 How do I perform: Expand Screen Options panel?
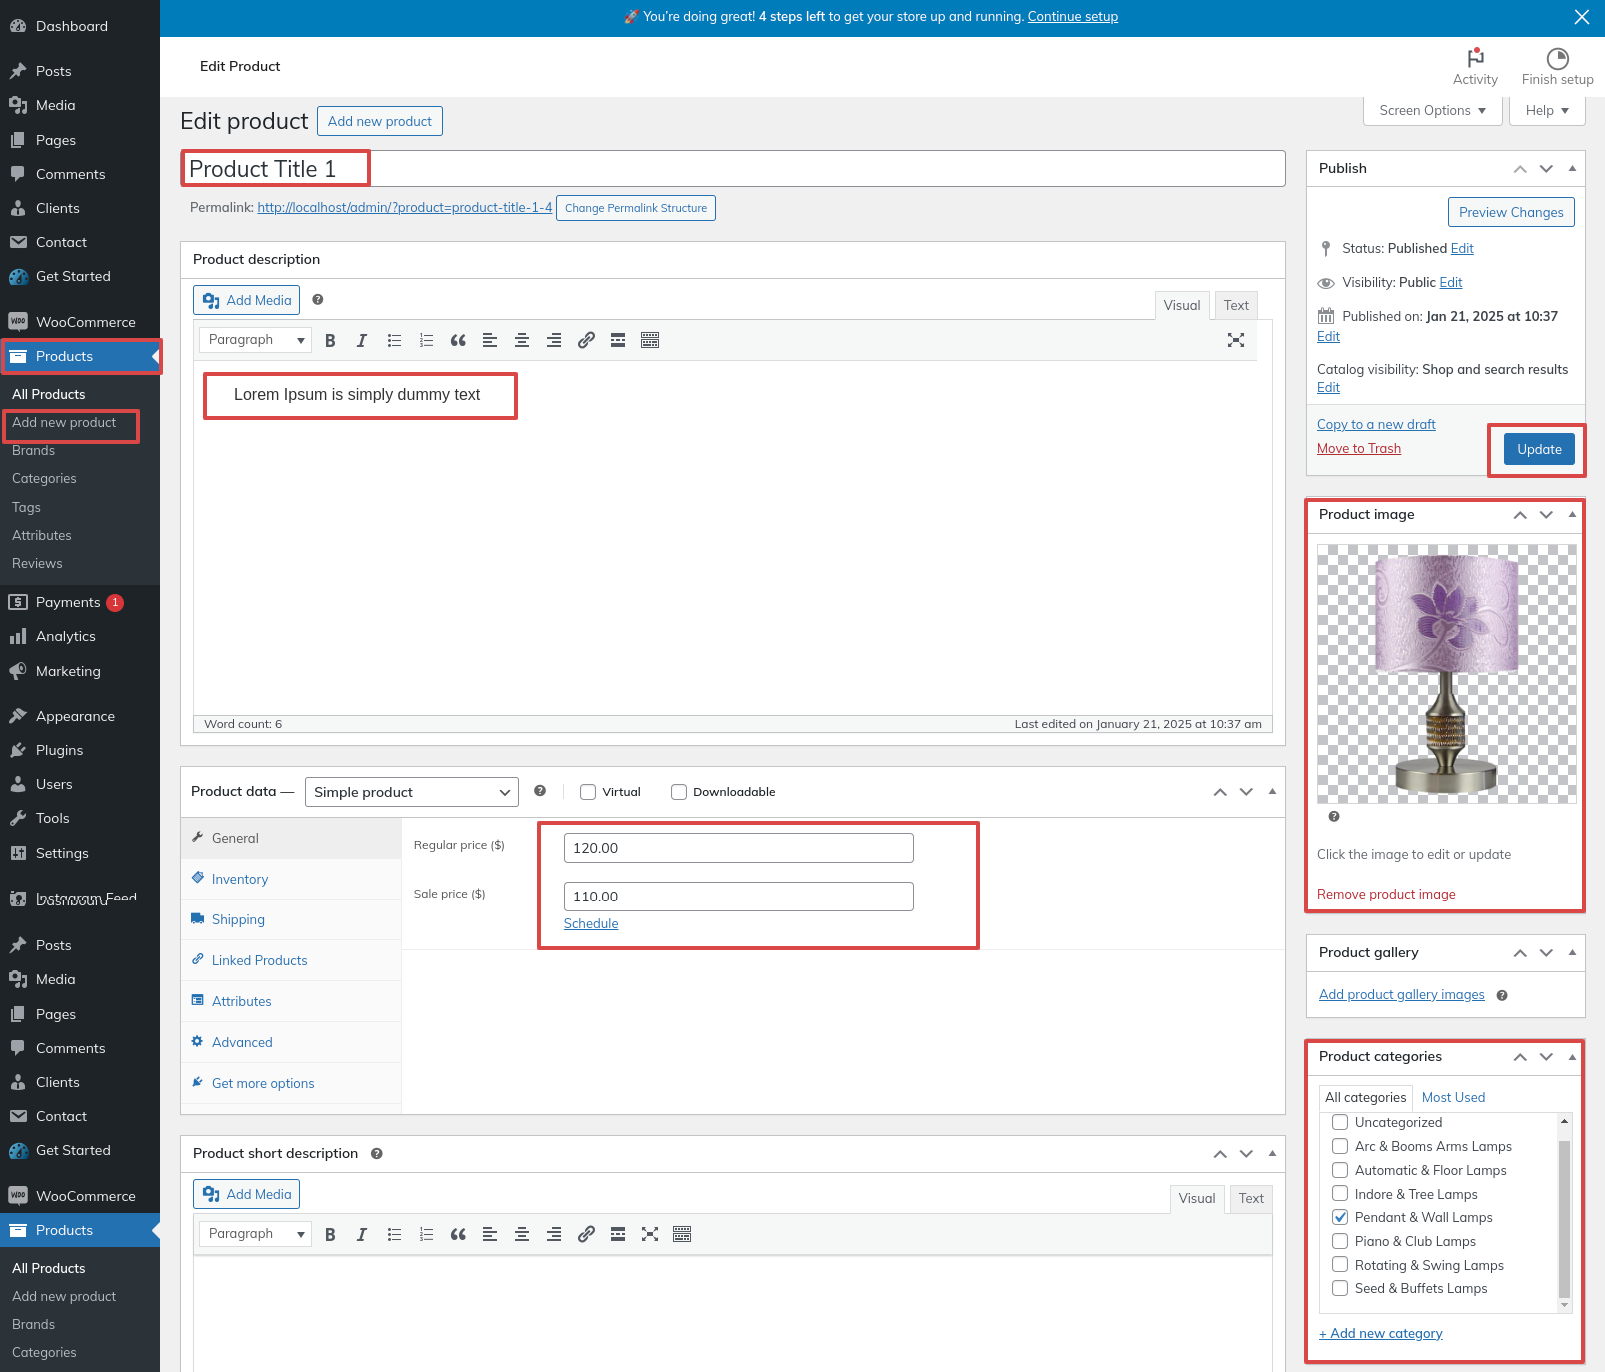point(1432,110)
